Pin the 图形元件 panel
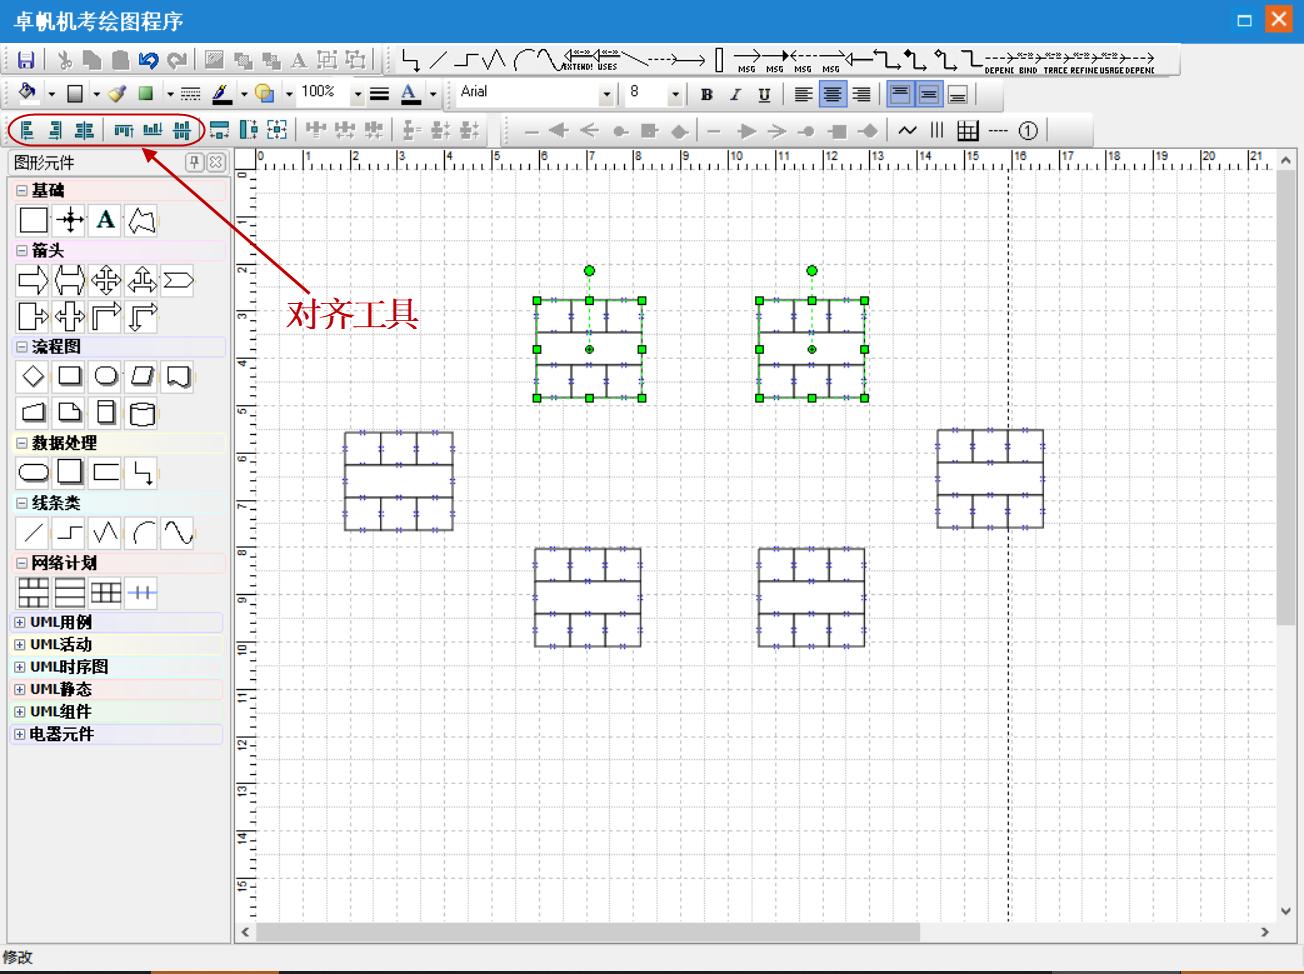 (x=195, y=162)
